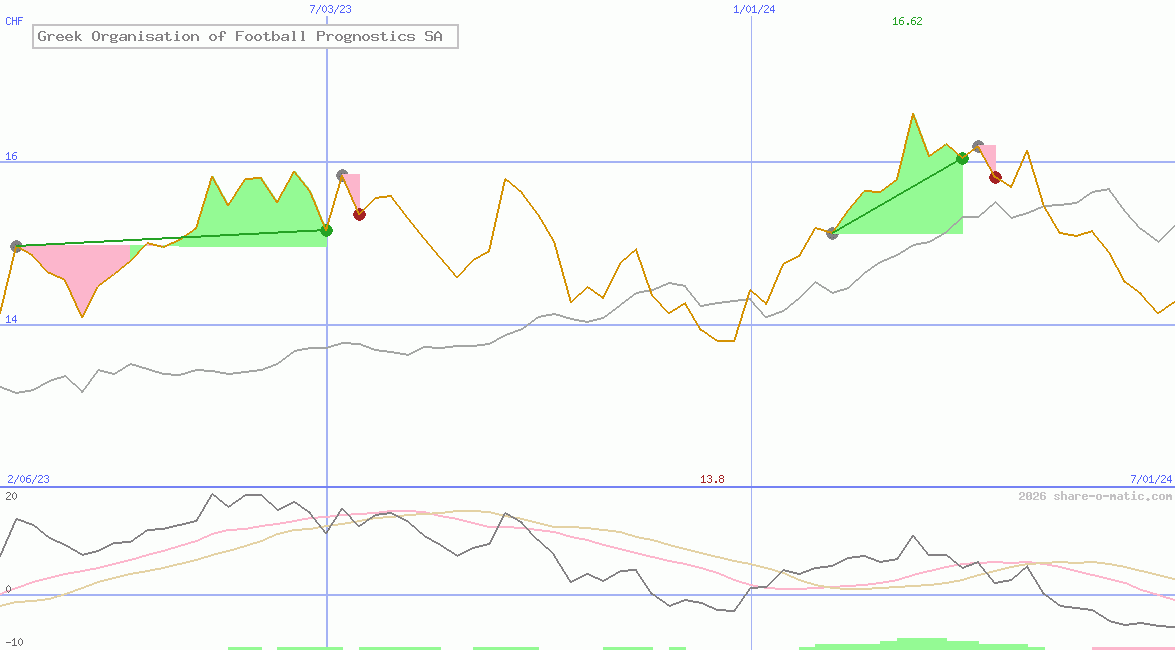Screen dimensions: 1175x650
Task: Select the 7/03/23 date label at top
Action: [x=332, y=8]
